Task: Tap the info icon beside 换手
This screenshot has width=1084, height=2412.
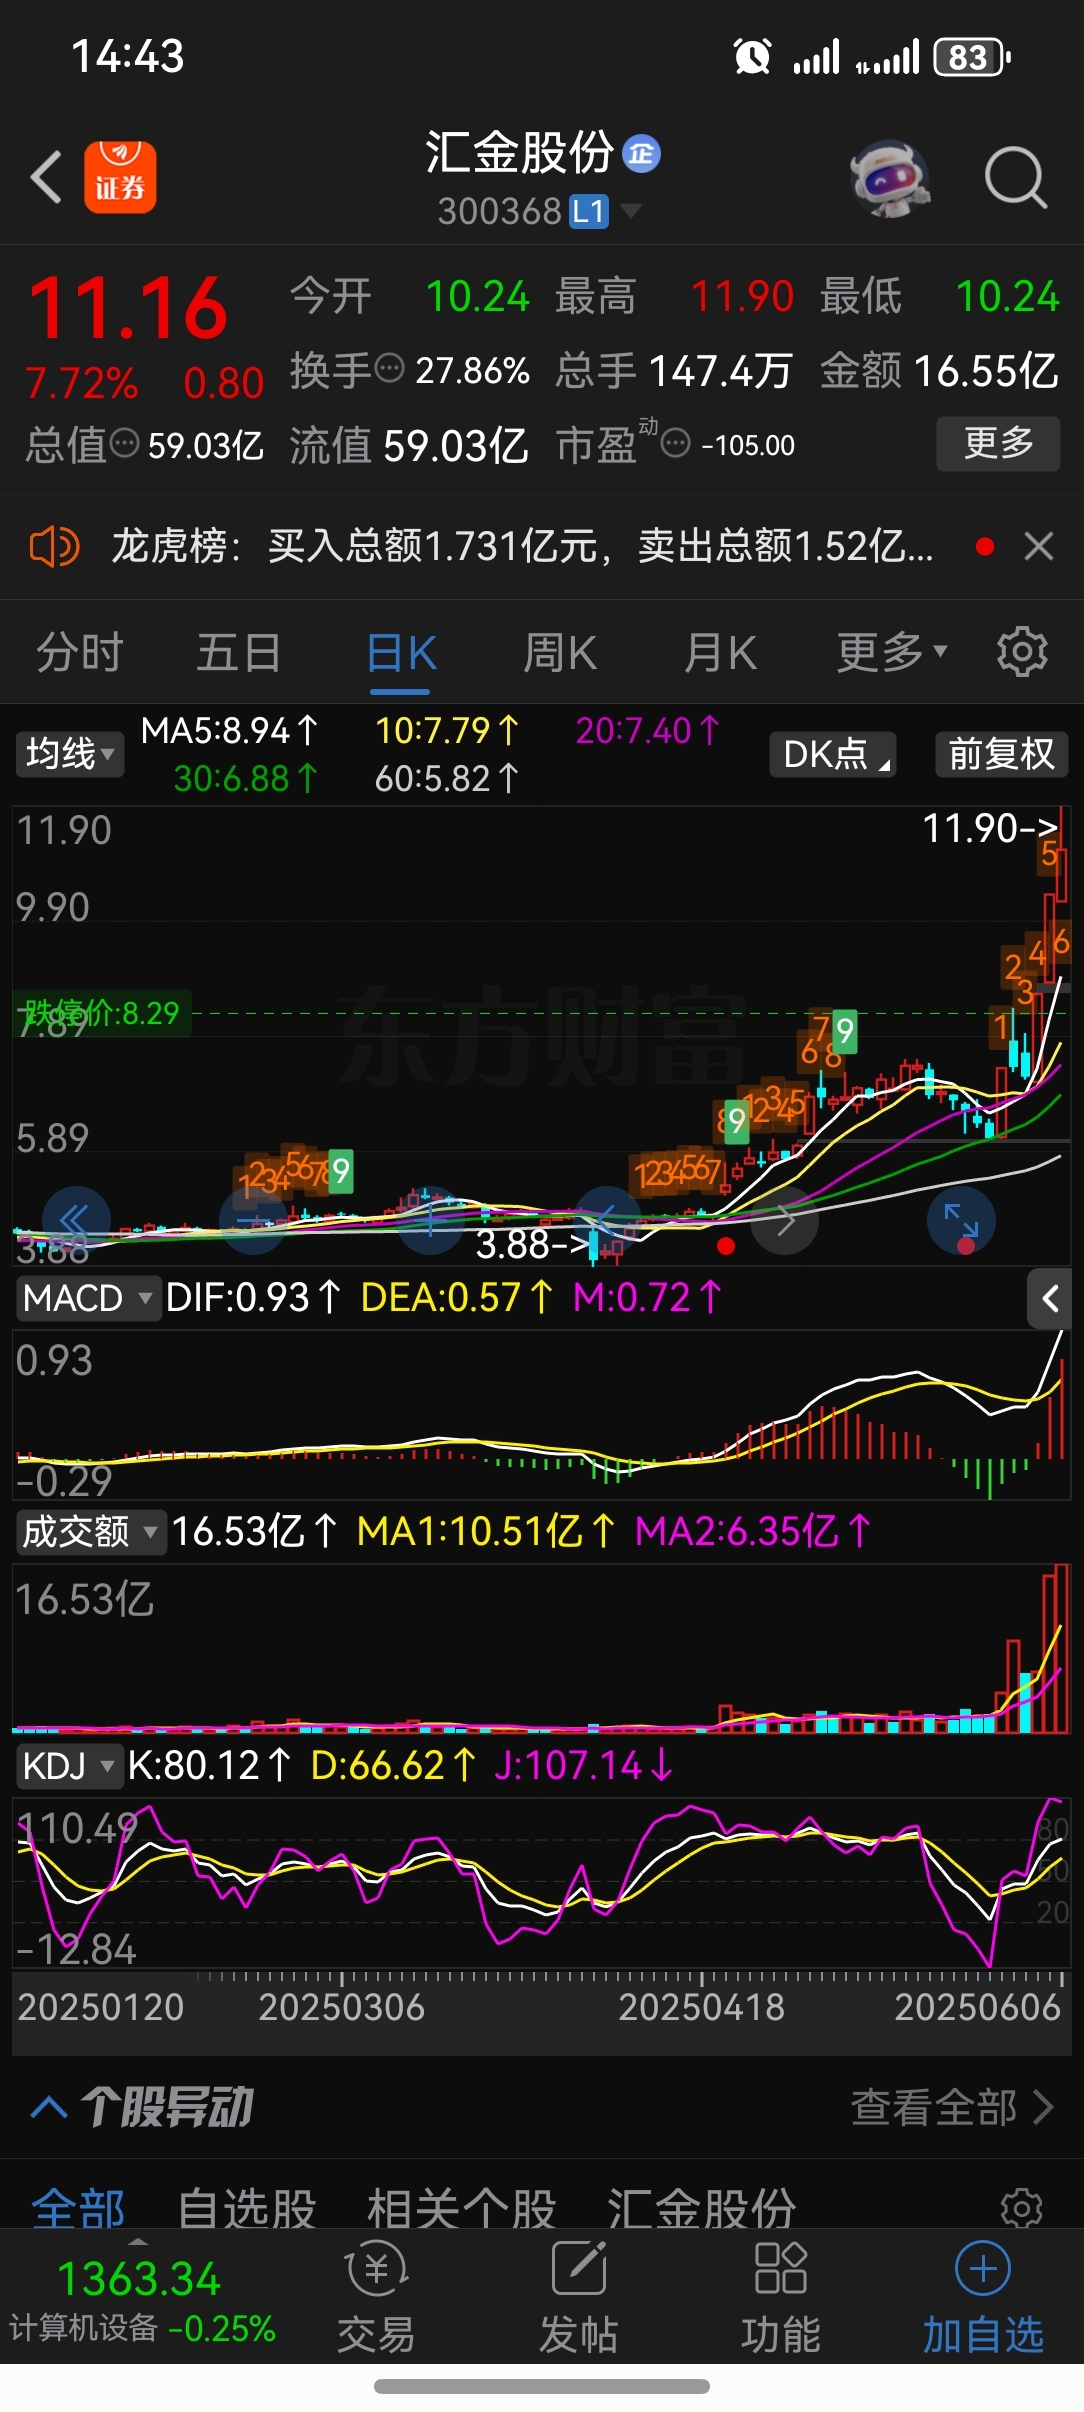Action: tap(389, 368)
